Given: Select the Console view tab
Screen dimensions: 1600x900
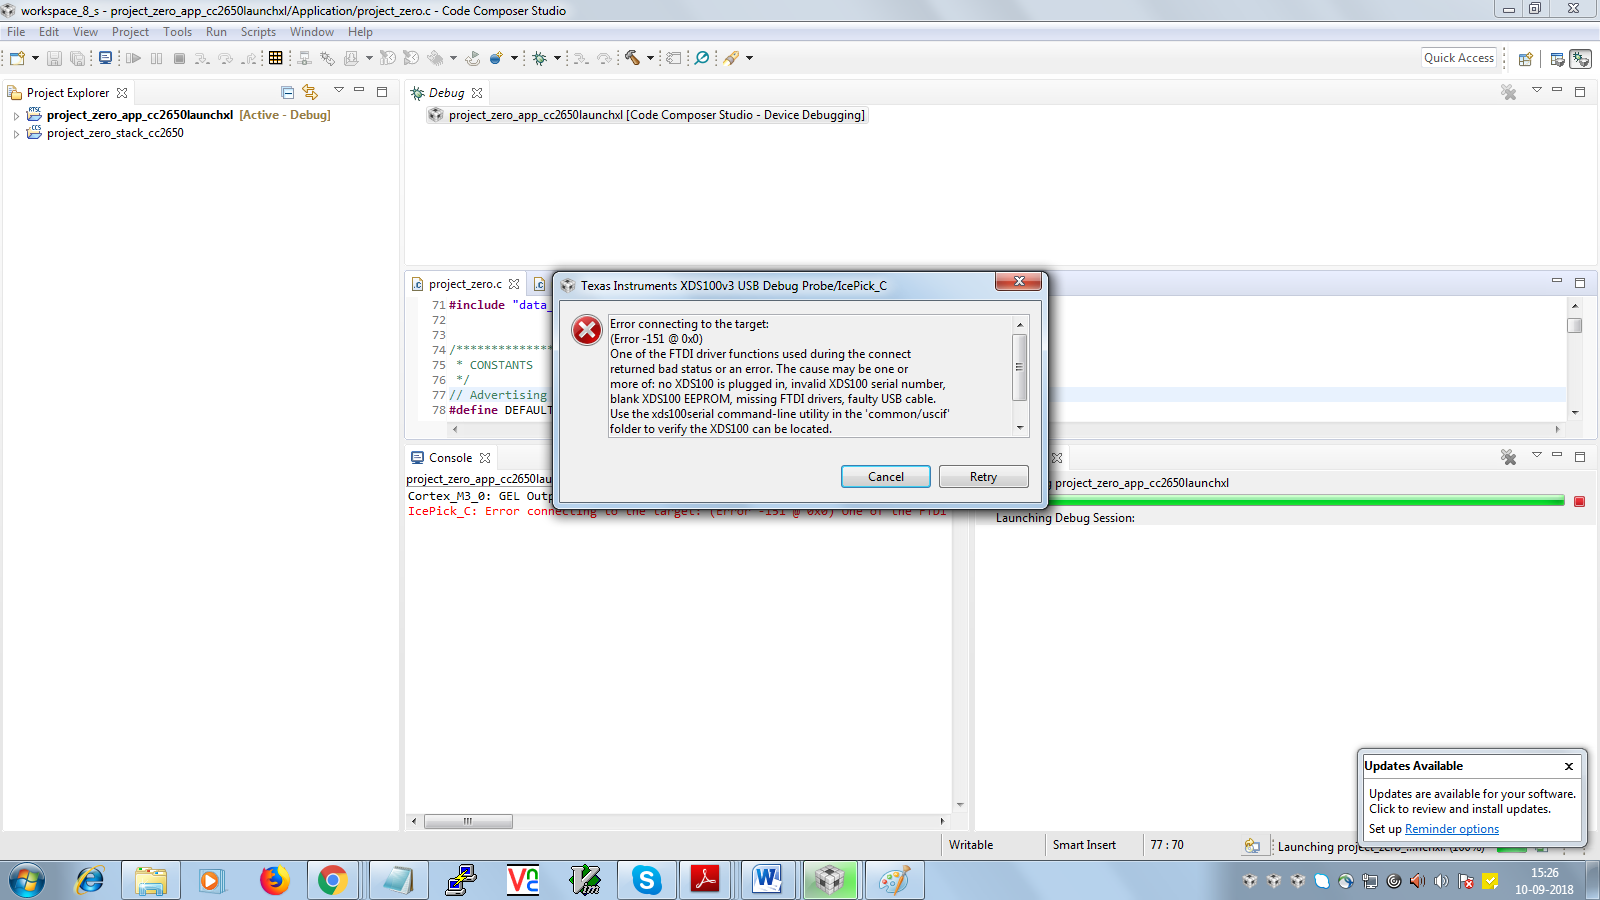Looking at the screenshot, I should (450, 458).
